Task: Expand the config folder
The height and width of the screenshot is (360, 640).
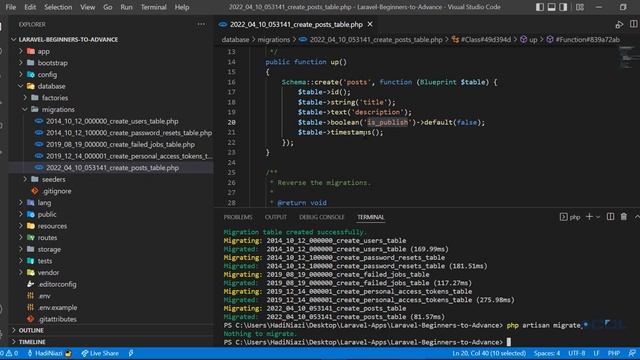Action: point(21,74)
